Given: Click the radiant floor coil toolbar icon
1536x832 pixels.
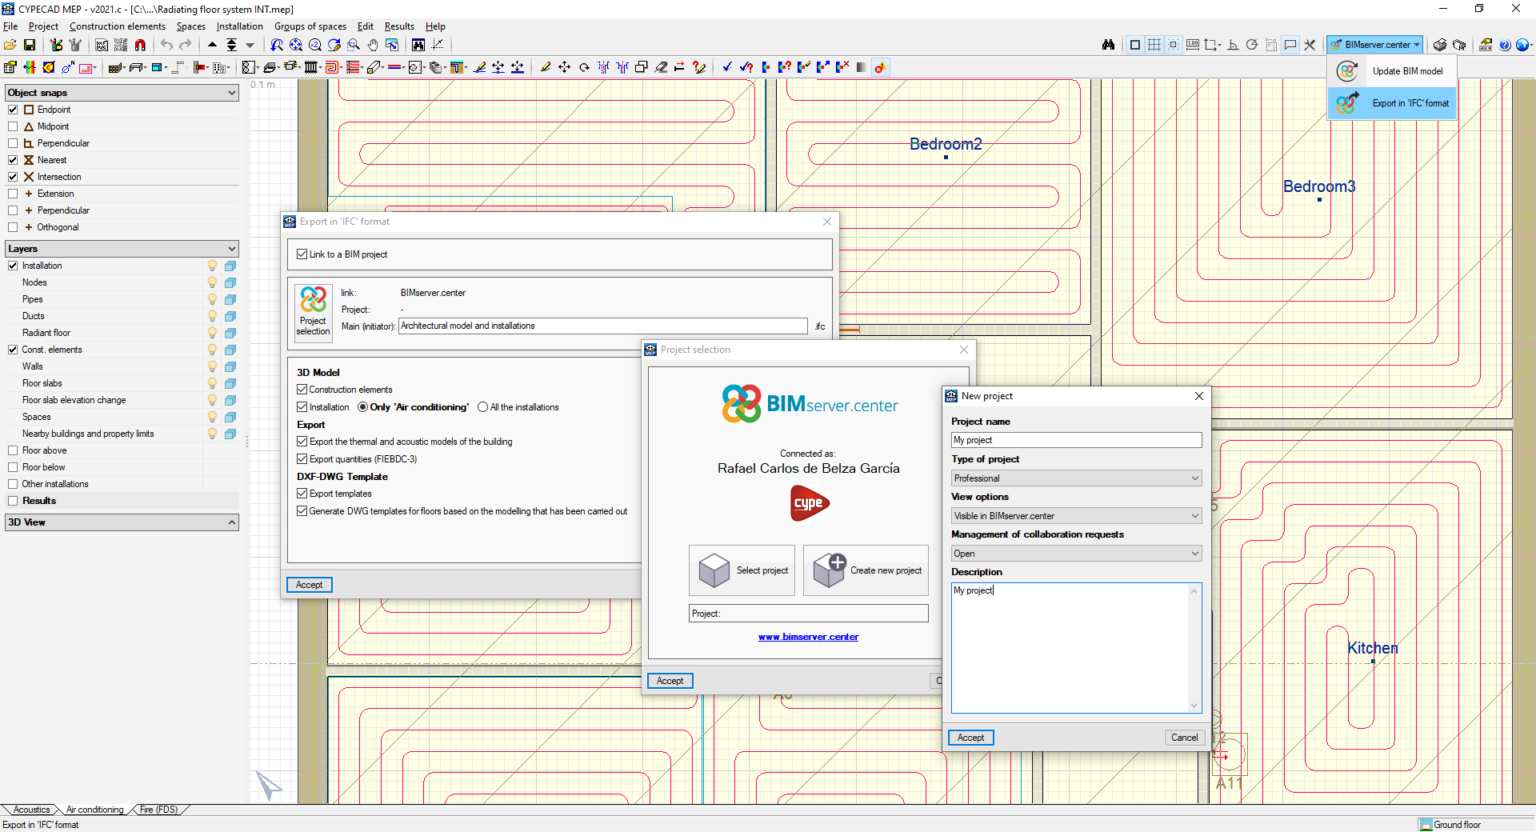Looking at the screenshot, I should pos(333,67).
